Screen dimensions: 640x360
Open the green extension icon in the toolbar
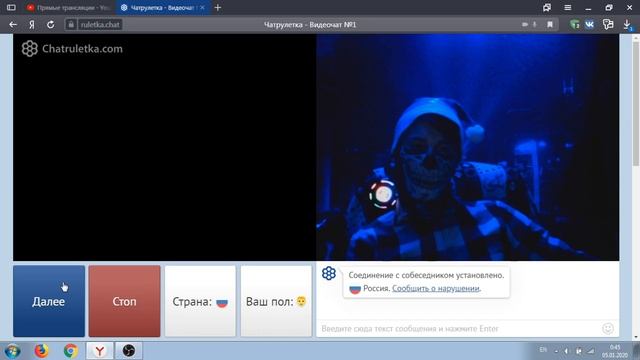pos(575,24)
